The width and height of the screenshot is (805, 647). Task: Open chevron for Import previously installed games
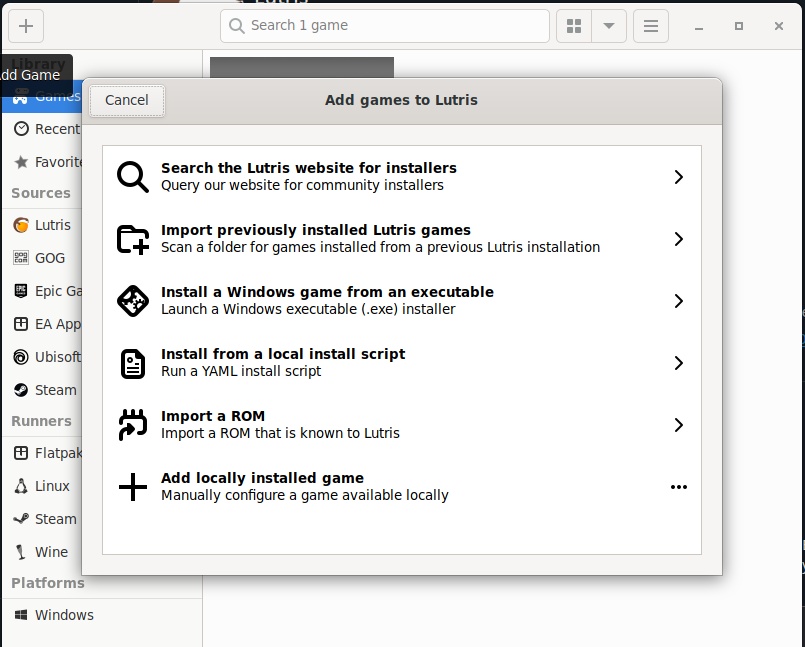pos(679,239)
